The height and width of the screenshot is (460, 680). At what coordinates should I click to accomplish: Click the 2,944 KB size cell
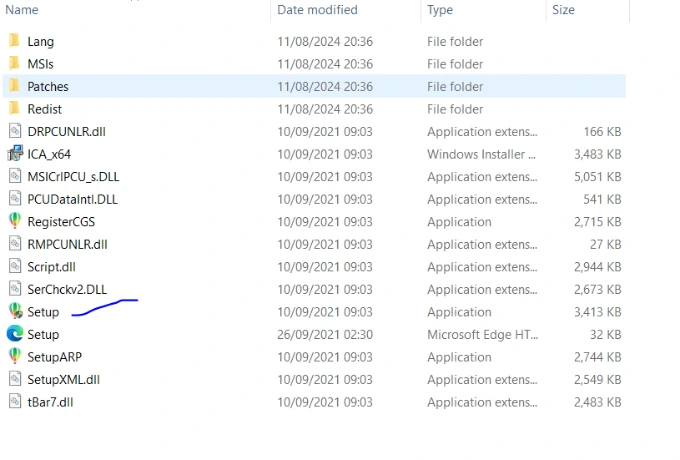pos(598,267)
